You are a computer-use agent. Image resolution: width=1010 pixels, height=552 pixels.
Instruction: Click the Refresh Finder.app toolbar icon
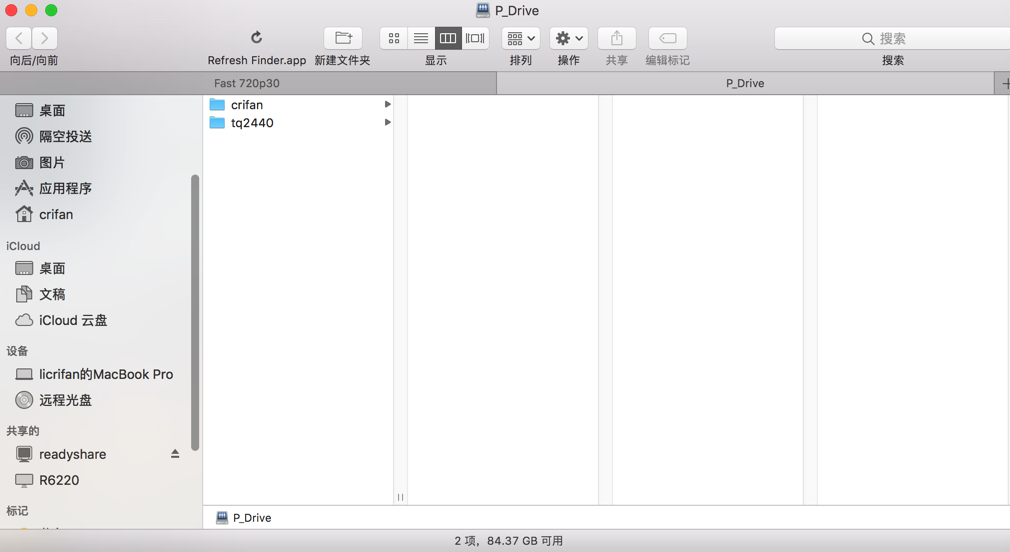[x=256, y=38]
